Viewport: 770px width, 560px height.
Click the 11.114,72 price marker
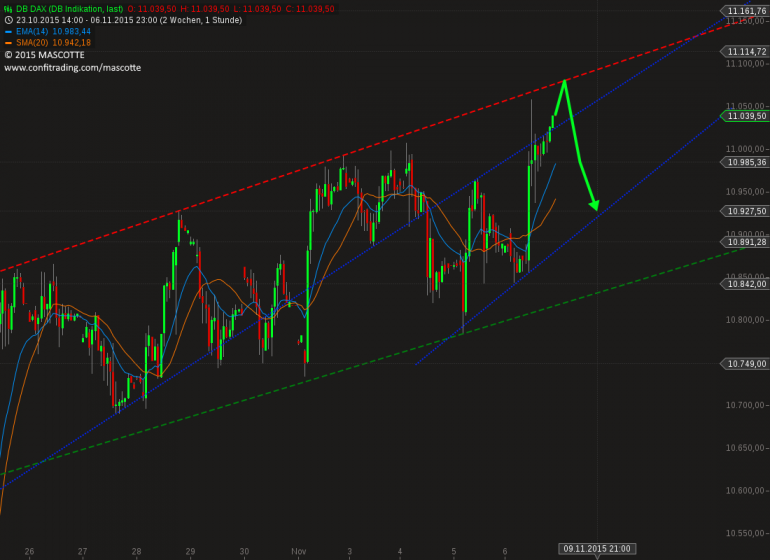(x=745, y=51)
